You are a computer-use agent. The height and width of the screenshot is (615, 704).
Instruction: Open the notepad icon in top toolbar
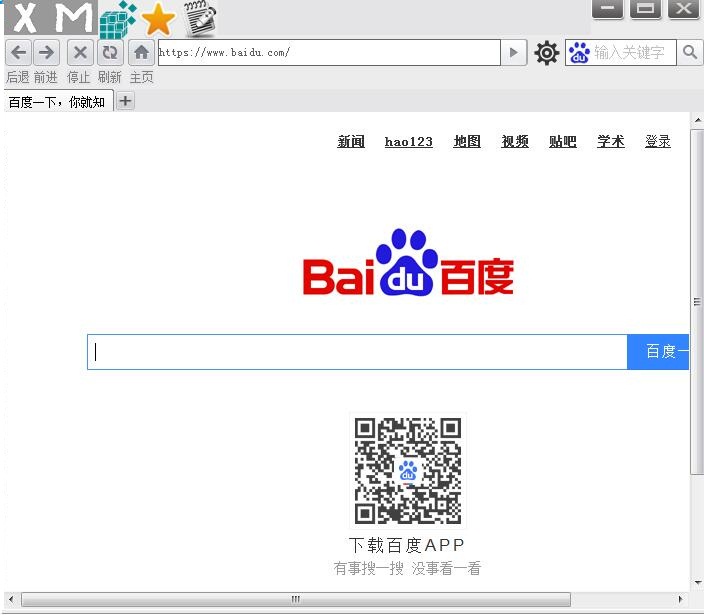click(200, 19)
